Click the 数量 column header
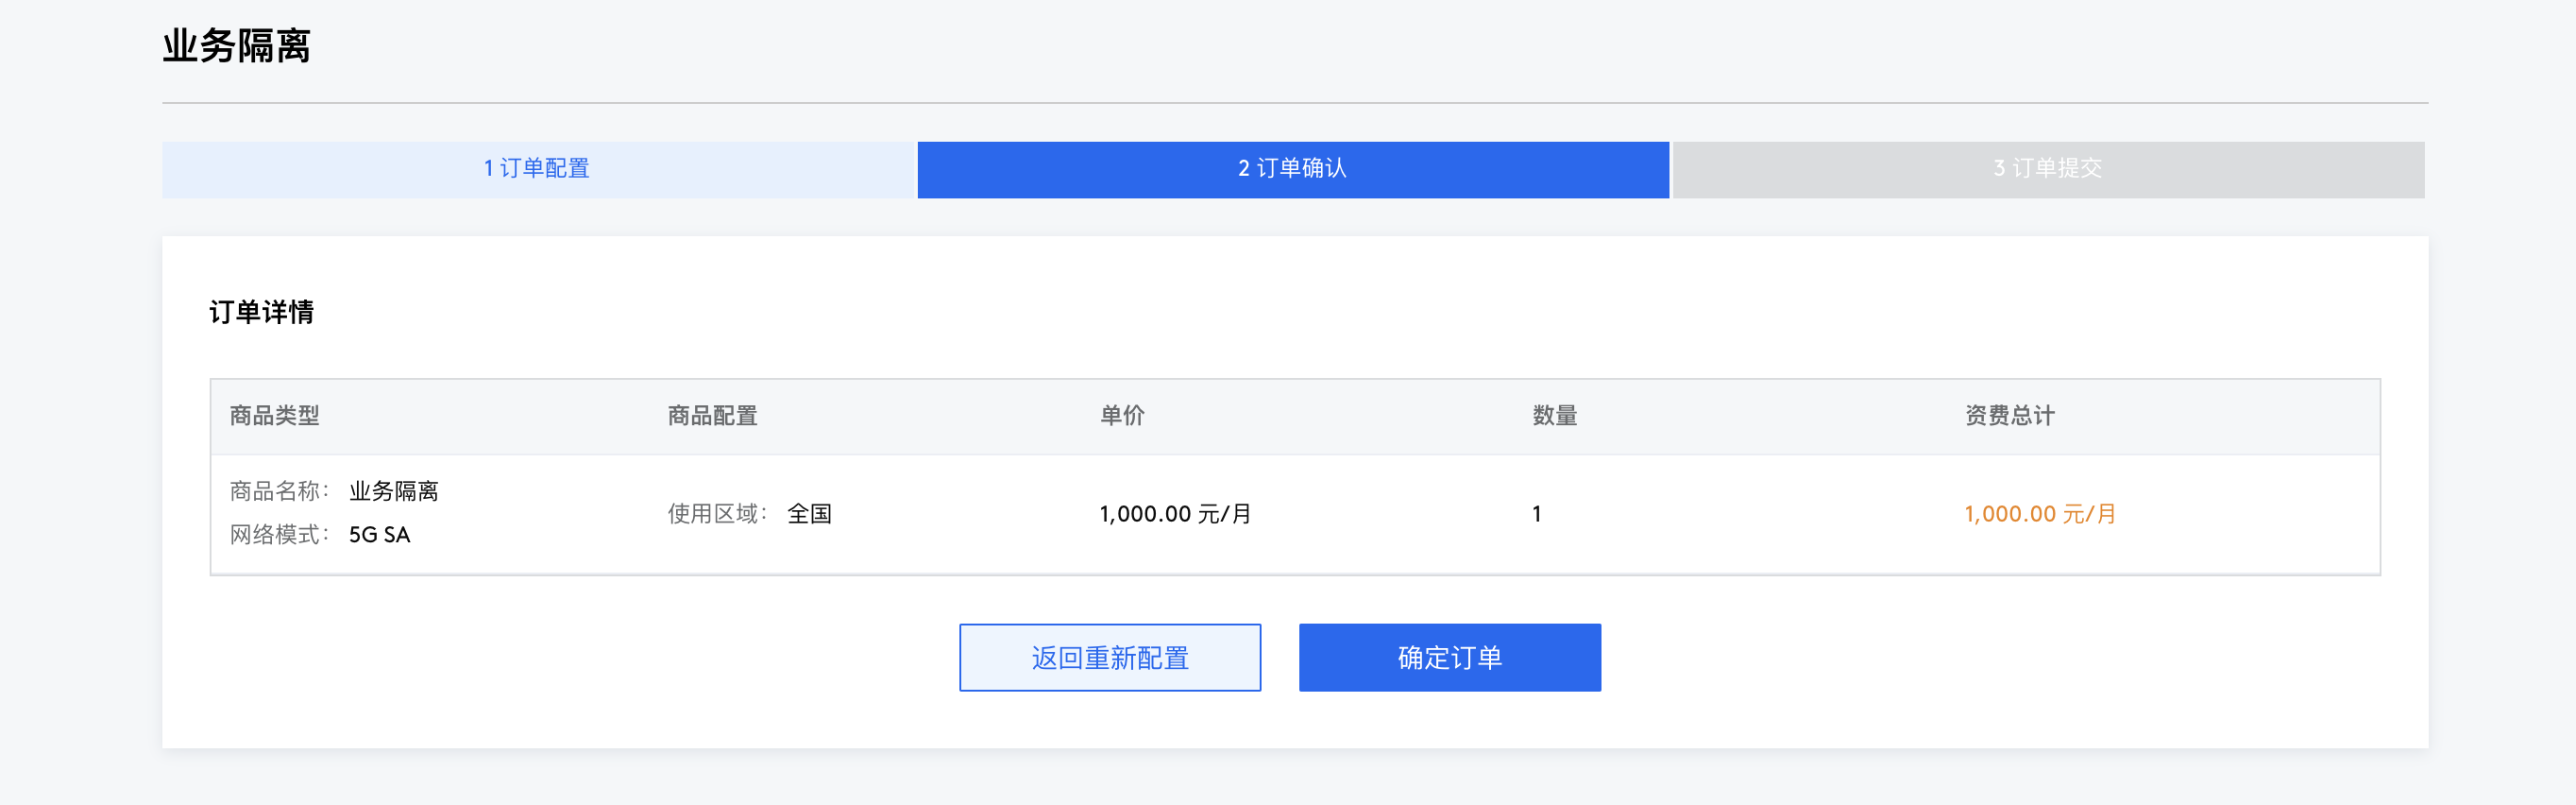Image resolution: width=2576 pixels, height=805 pixels. pos(1554,416)
